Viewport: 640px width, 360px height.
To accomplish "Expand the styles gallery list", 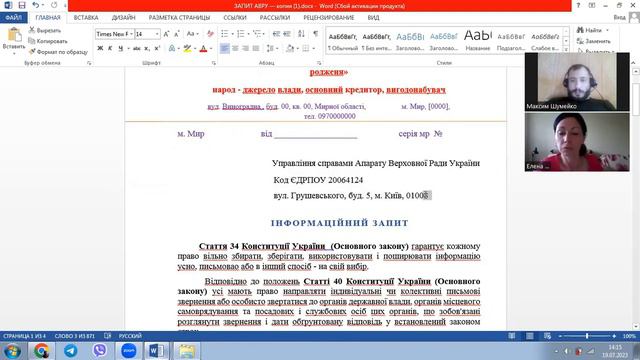I will click(x=566, y=50).
